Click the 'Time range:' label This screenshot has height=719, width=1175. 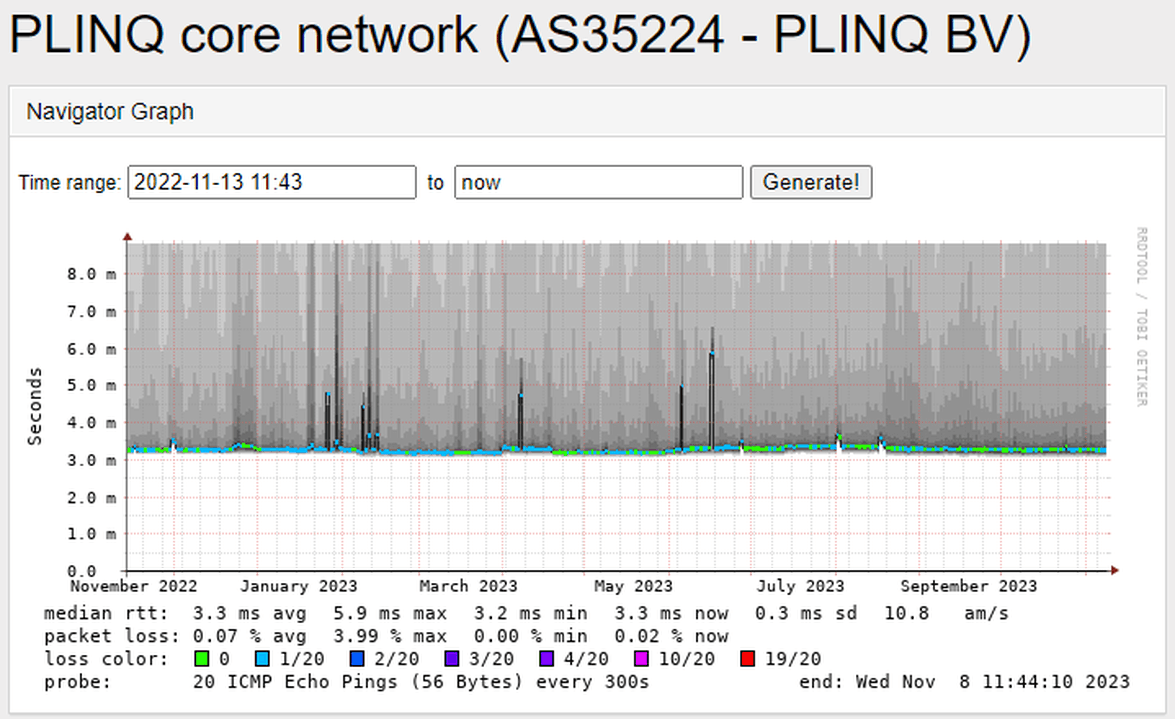70,182
